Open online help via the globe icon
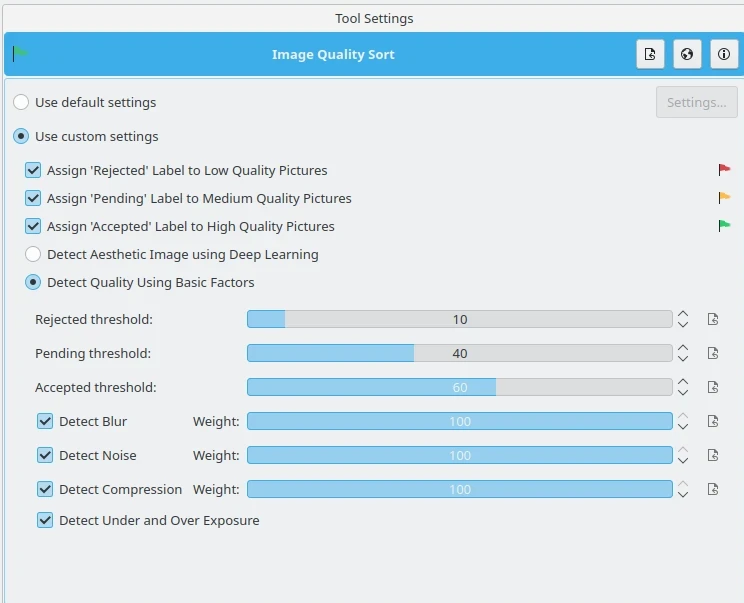Image resolution: width=744 pixels, height=603 pixels. tap(687, 55)
